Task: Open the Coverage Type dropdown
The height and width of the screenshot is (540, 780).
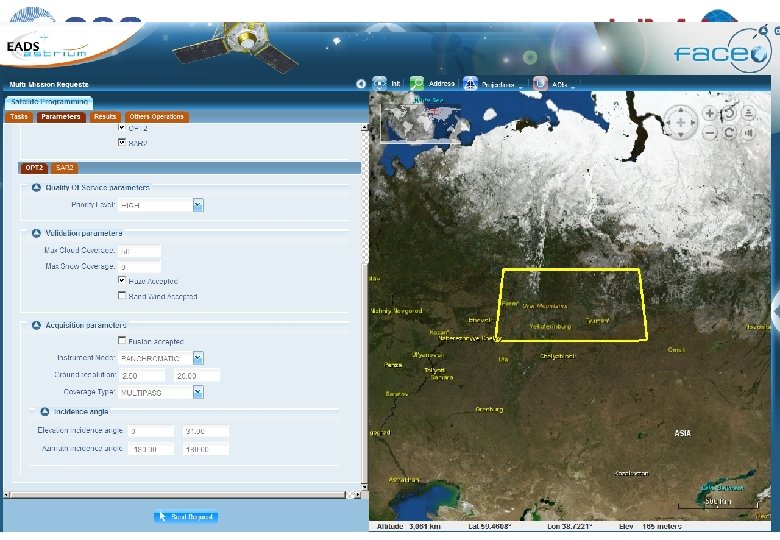Action: click(198, 392)
